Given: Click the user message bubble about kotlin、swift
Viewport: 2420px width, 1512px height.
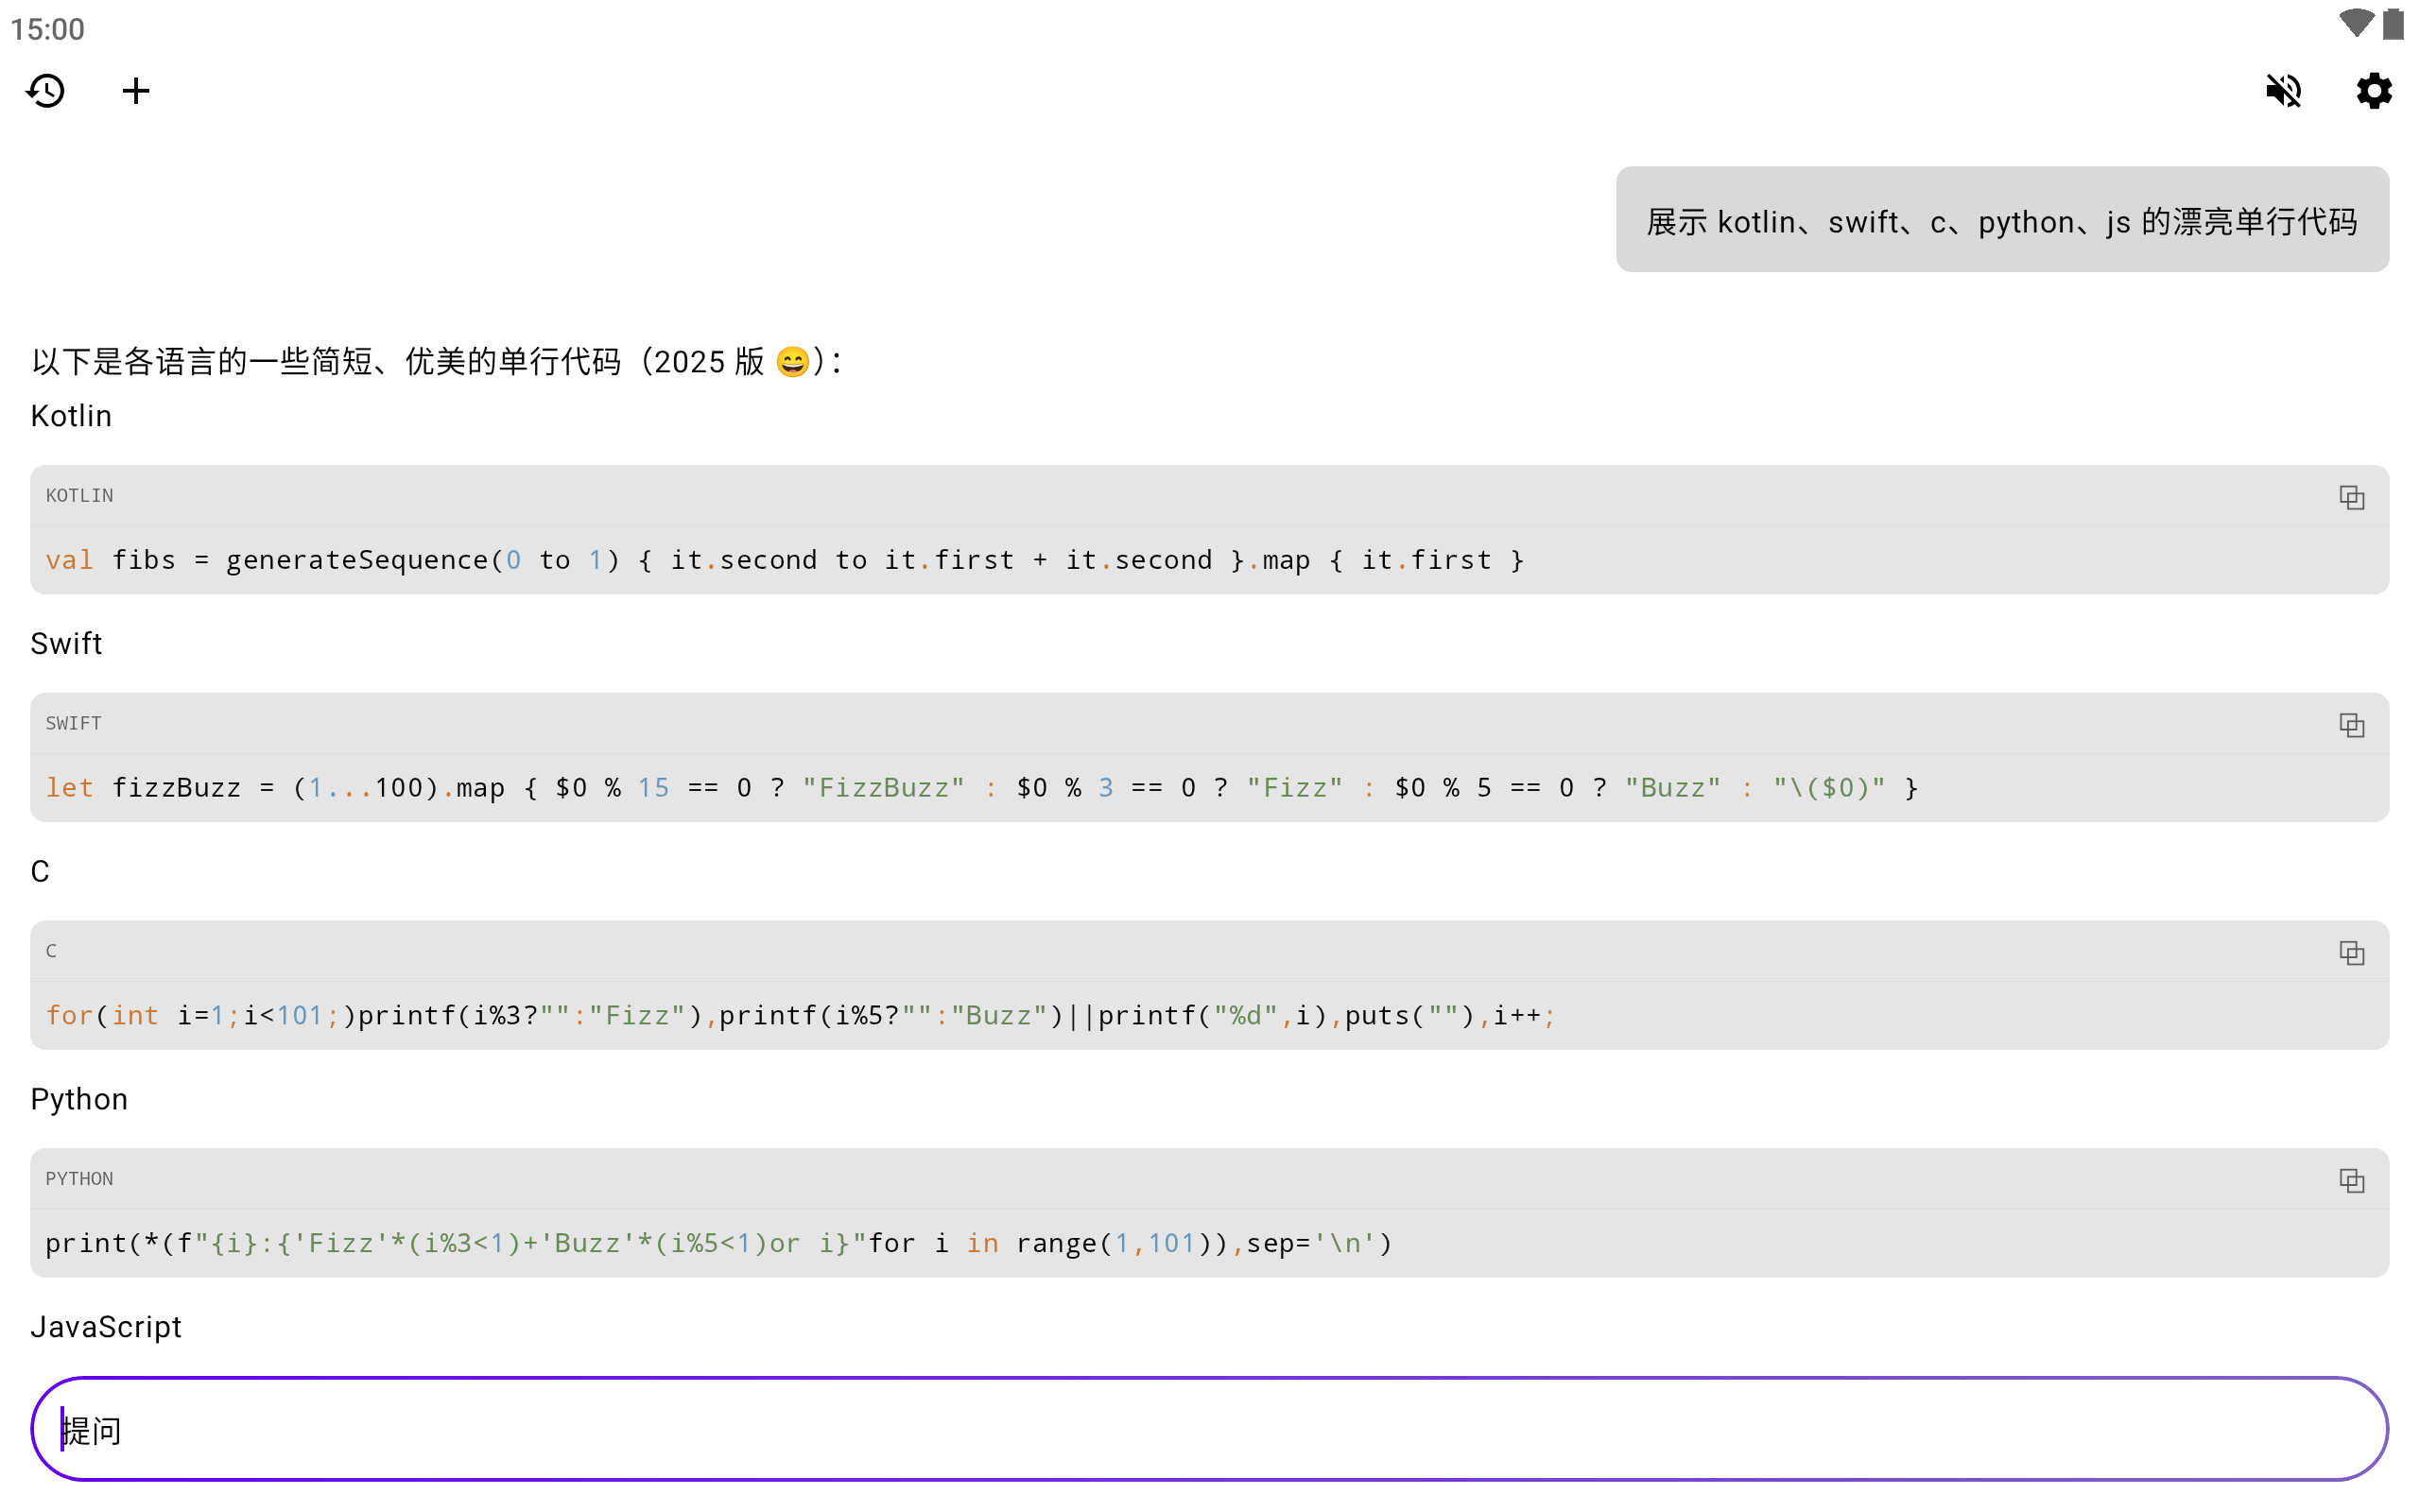Looking at the screenshot, I should [x=2001, y=221].
